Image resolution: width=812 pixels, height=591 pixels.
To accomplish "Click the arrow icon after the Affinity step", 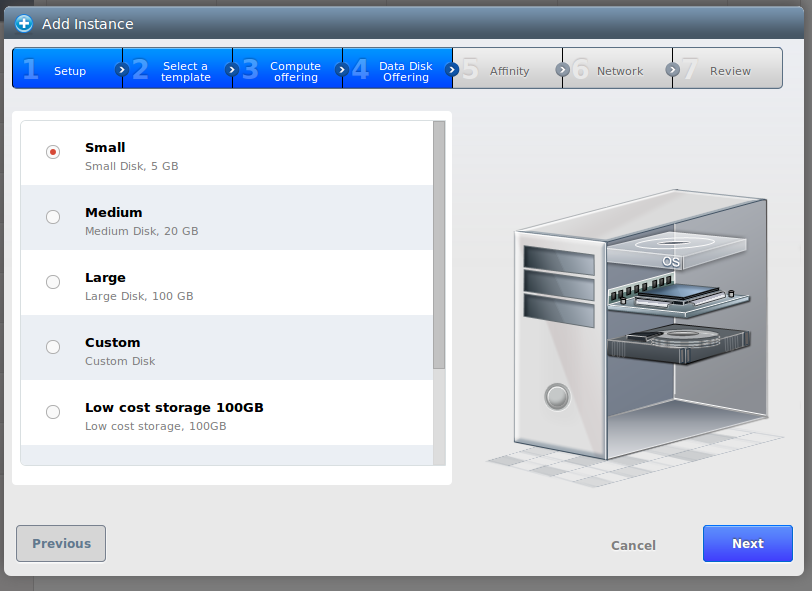I will [x=562, y=69].
